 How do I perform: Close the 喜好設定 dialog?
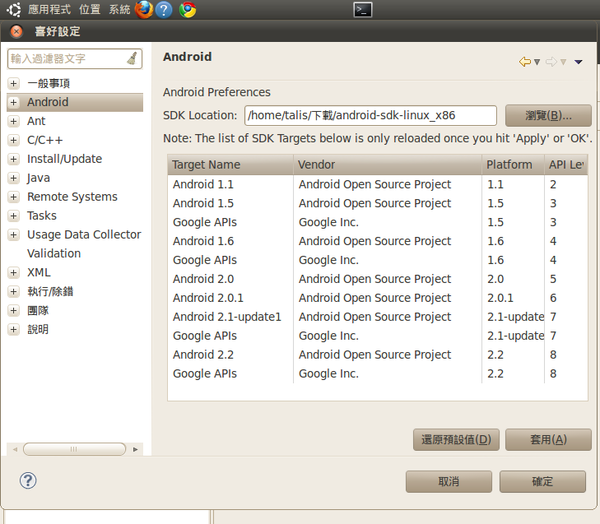click(x=16, y=31)
